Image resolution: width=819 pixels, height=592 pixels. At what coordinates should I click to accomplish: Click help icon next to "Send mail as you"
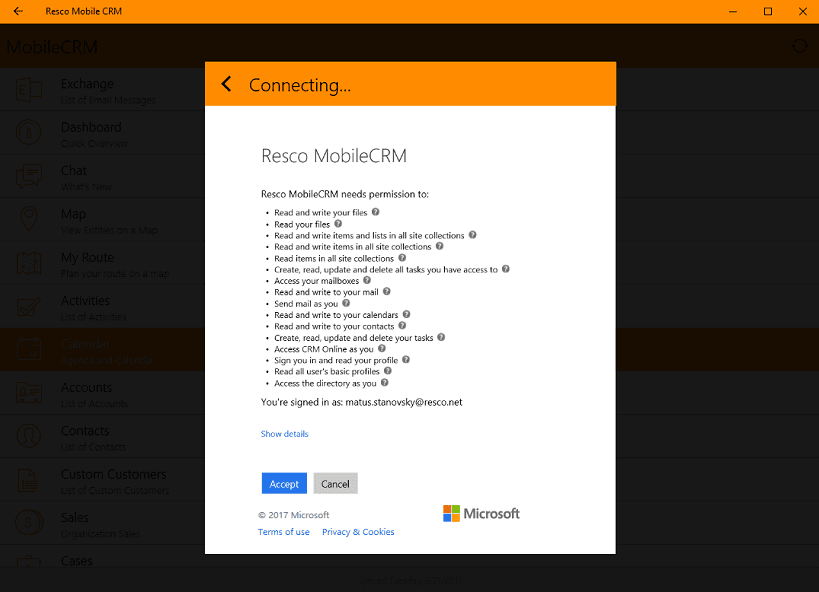click(x=346, y=303)
